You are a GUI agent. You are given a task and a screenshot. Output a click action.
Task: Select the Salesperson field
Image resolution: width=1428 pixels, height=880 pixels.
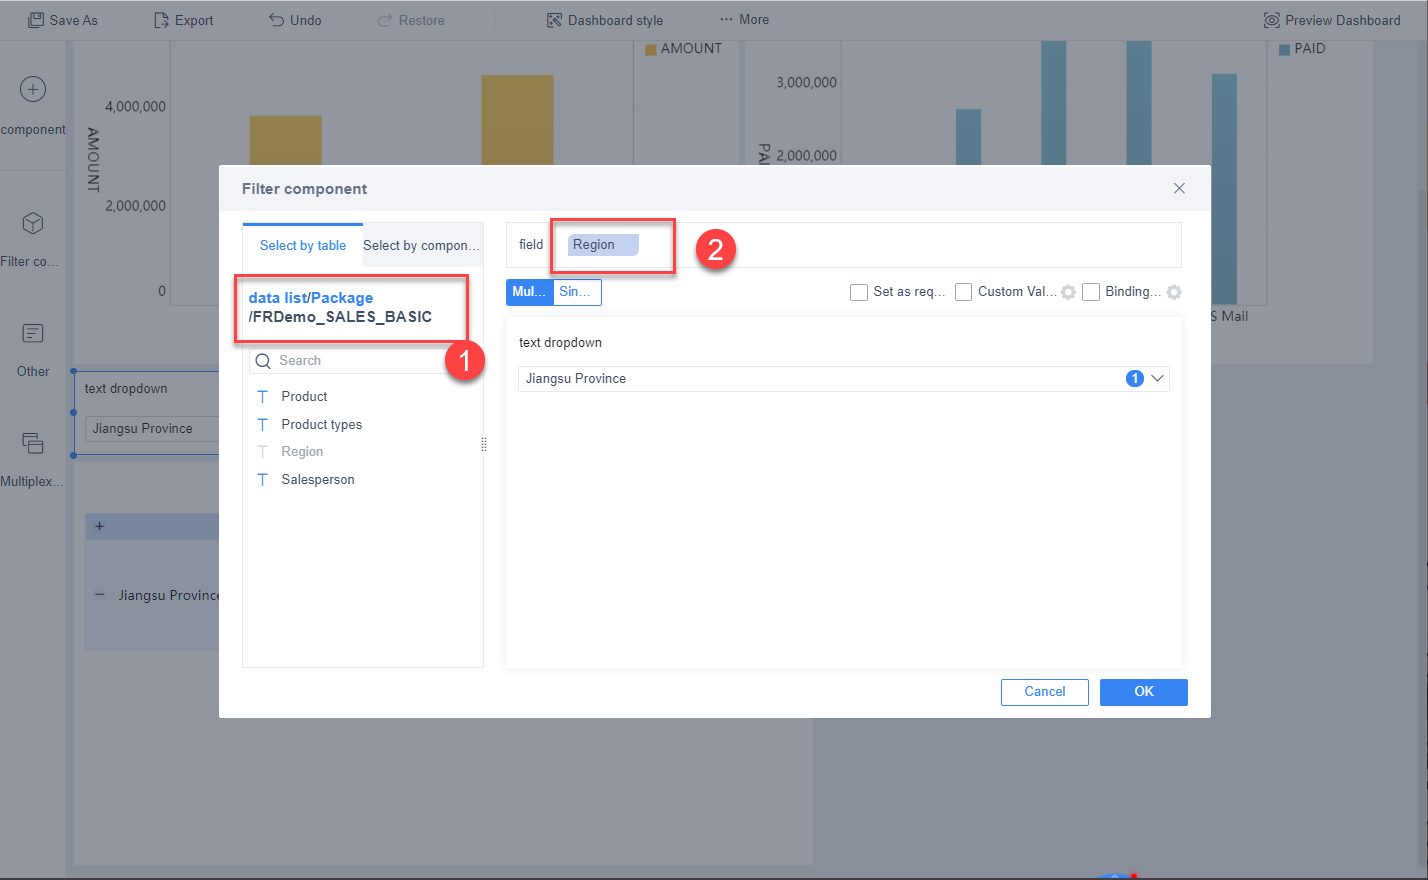[318, 480]
